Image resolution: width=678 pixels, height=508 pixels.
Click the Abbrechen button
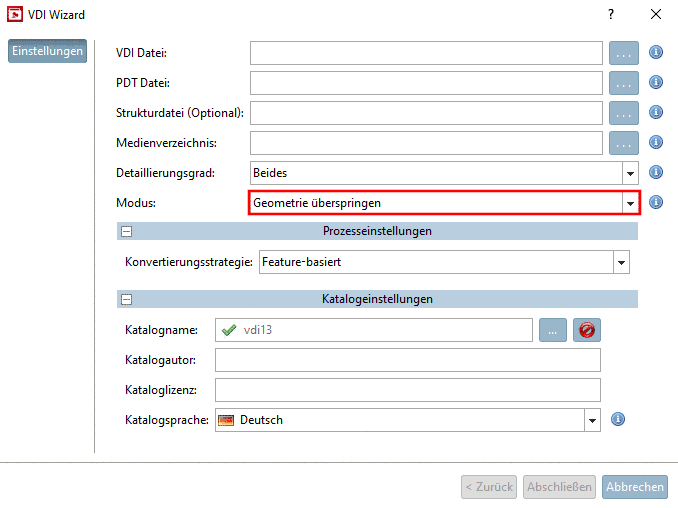click(634, 487)
